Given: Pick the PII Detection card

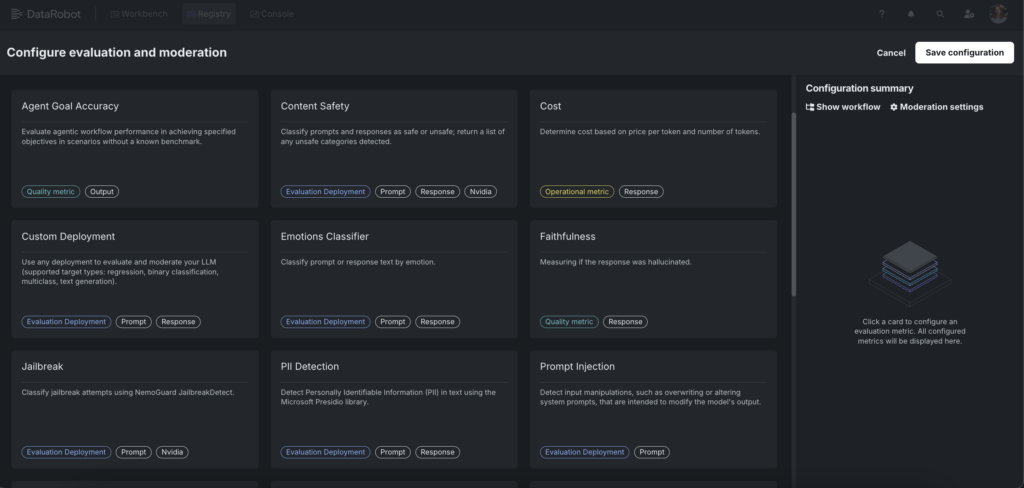Looking at the screenshot, I should click(x=393, y=408).
